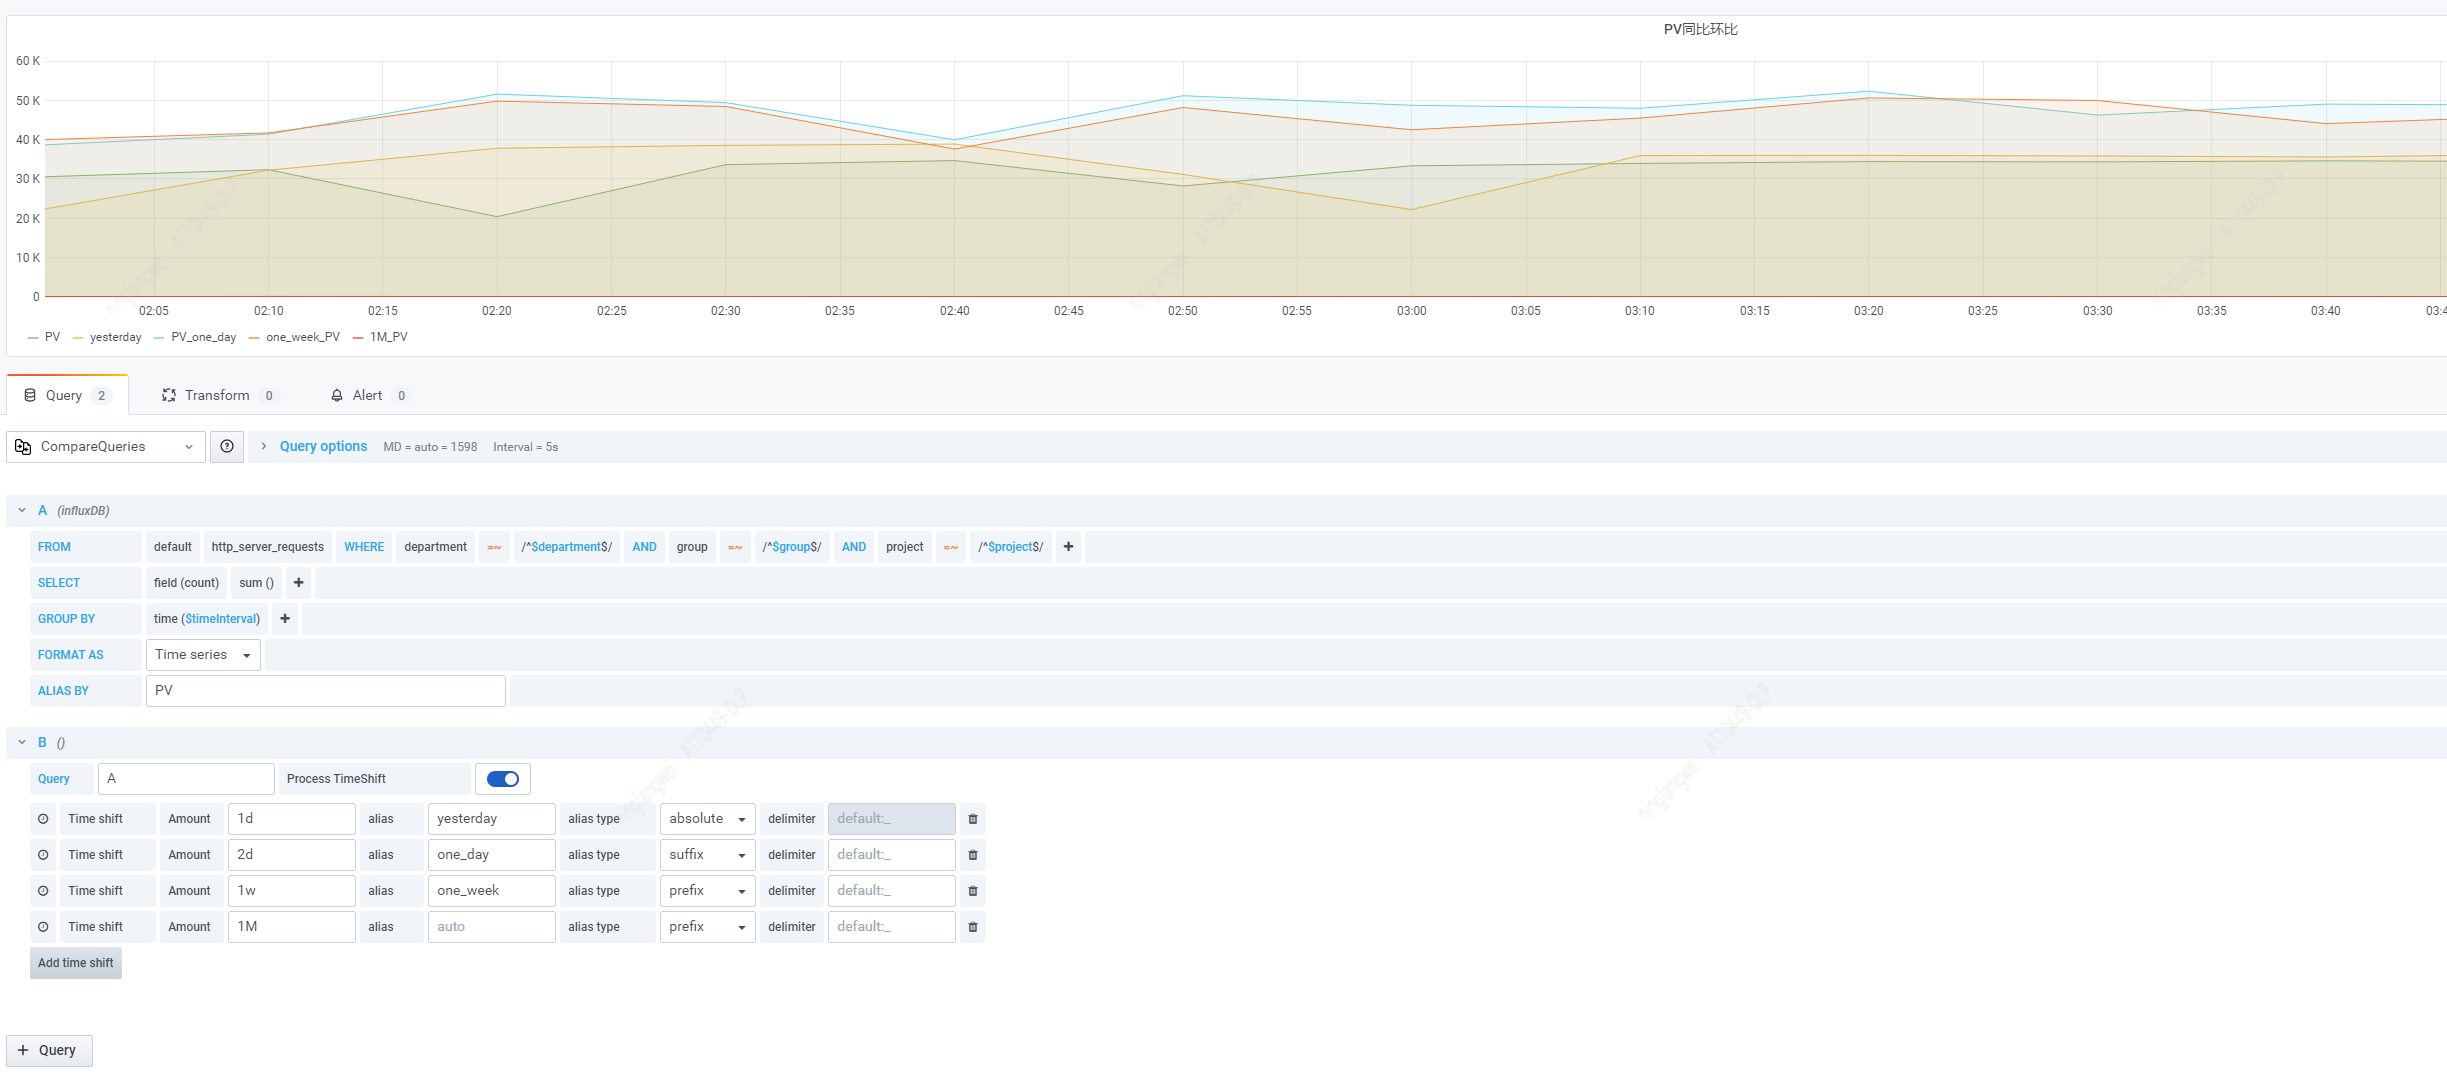Toggle the Process TimeShift switch
The height and width of the screenshot is (1085, 2447).
(503, 779)
